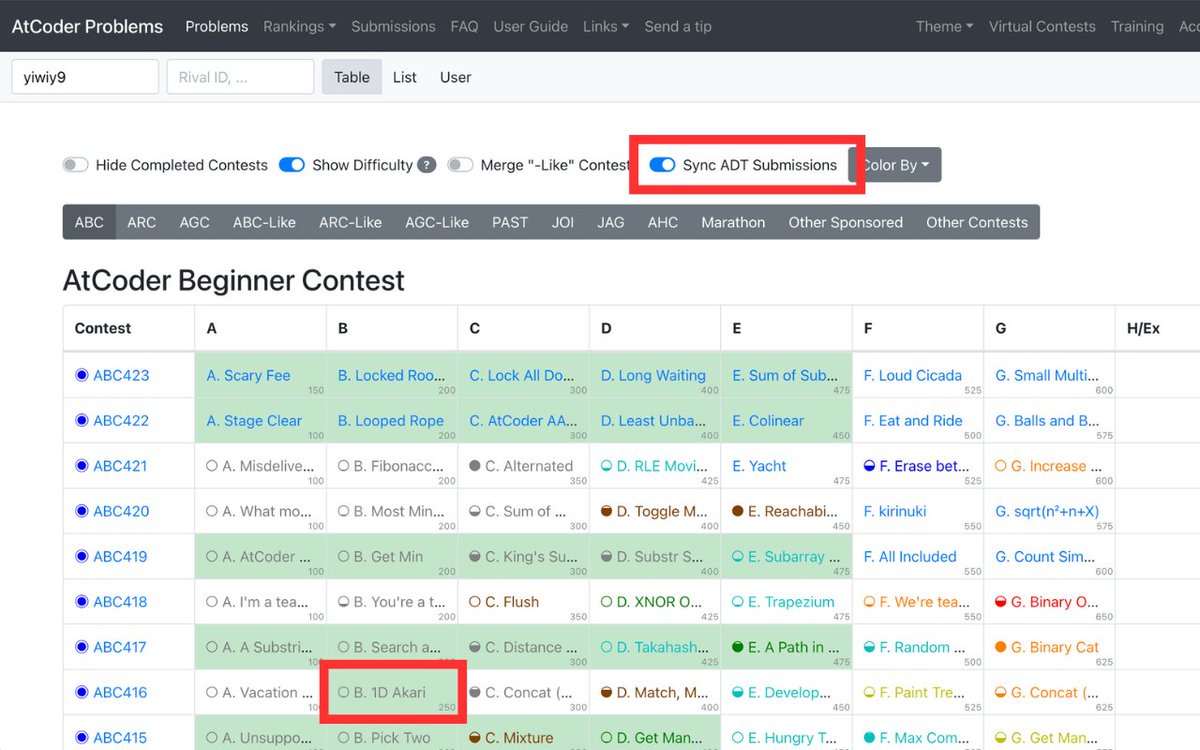Open the Theme dropdown menu
Viewport: 1200px width, 750px height.
[x=945, y=27]
